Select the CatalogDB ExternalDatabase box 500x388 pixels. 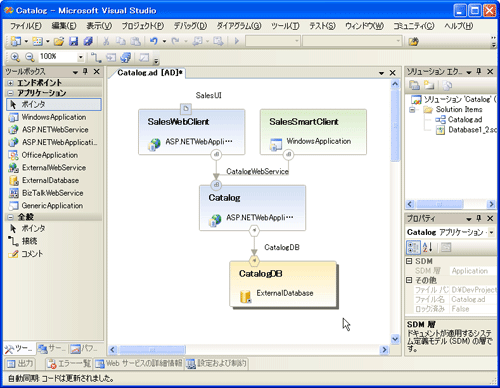click(283, 284)
